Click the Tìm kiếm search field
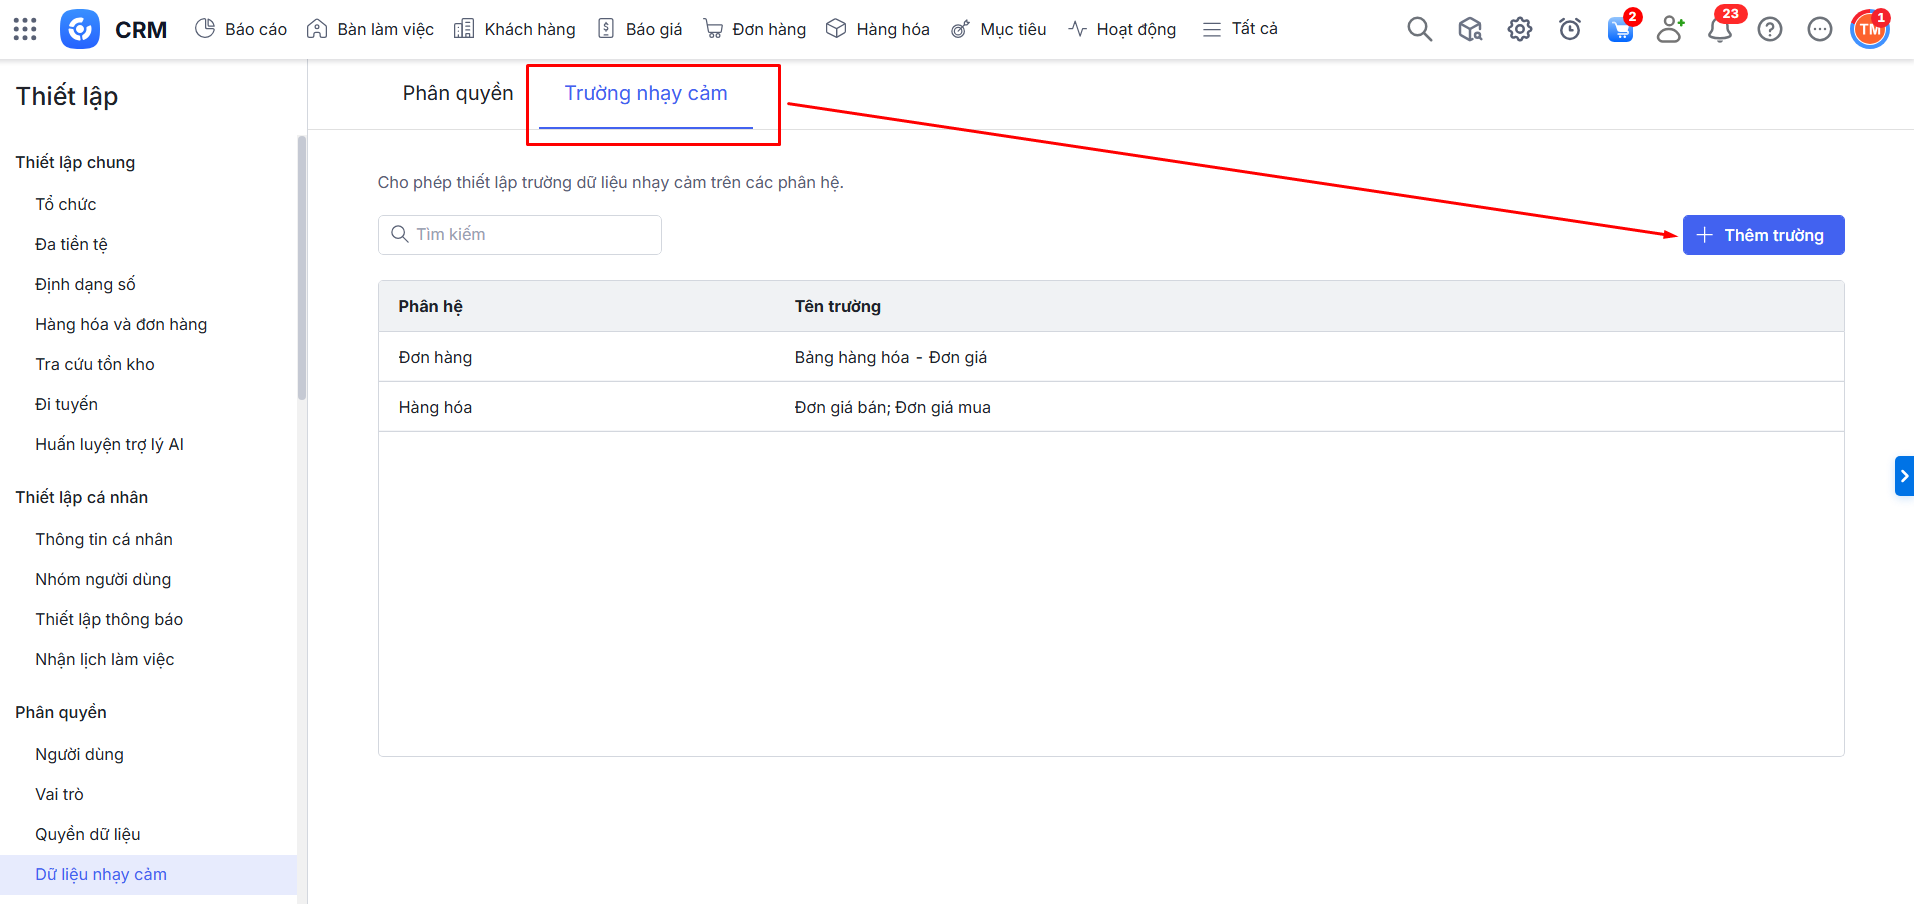Image resolution: width=1914 pixels, height=904 pixels. (520, 234)
